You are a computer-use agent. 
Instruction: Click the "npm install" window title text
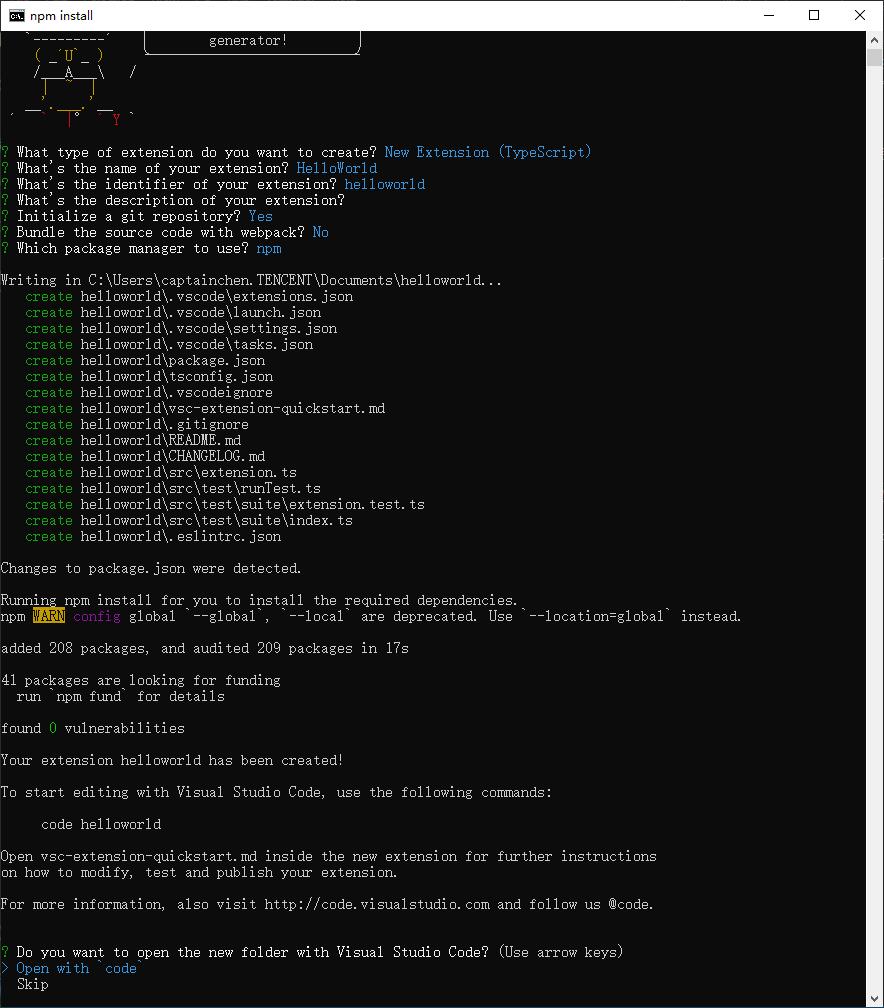(61, 15)
